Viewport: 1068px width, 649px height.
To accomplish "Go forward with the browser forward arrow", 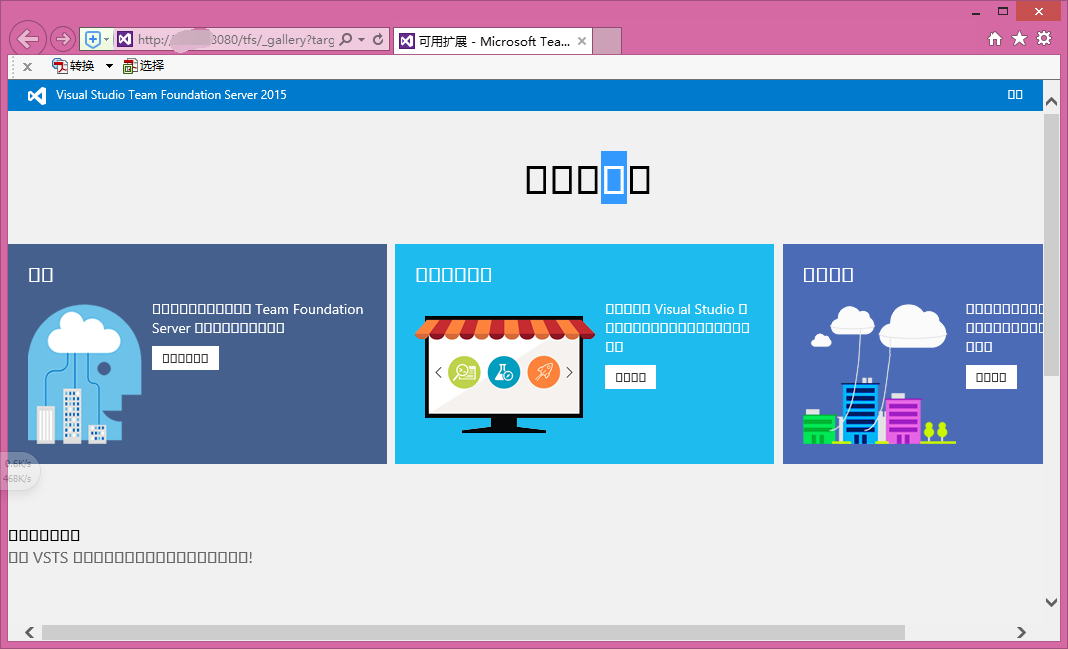I will [63, 39].
